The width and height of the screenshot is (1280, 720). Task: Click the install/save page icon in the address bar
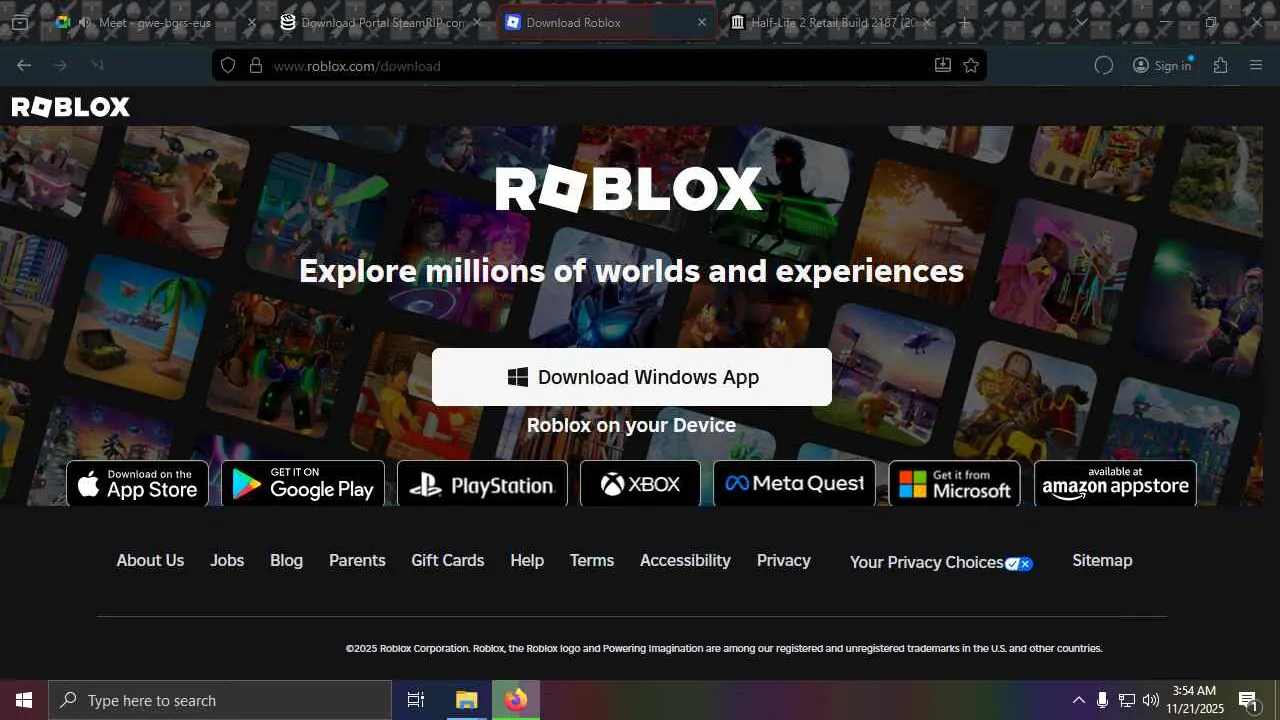[x=942, y=66]
